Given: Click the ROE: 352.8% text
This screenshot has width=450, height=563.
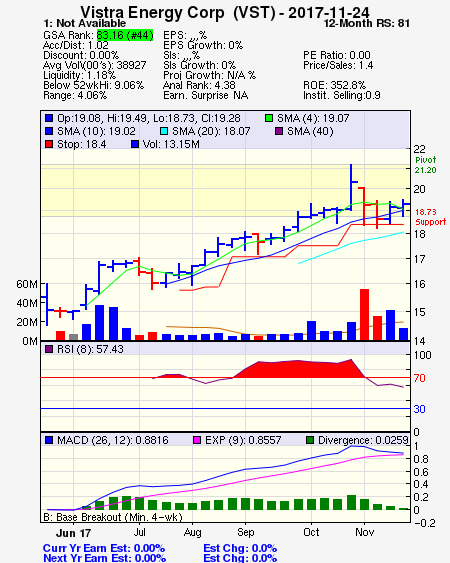Looking at the screenshot, I should [334, 85].
